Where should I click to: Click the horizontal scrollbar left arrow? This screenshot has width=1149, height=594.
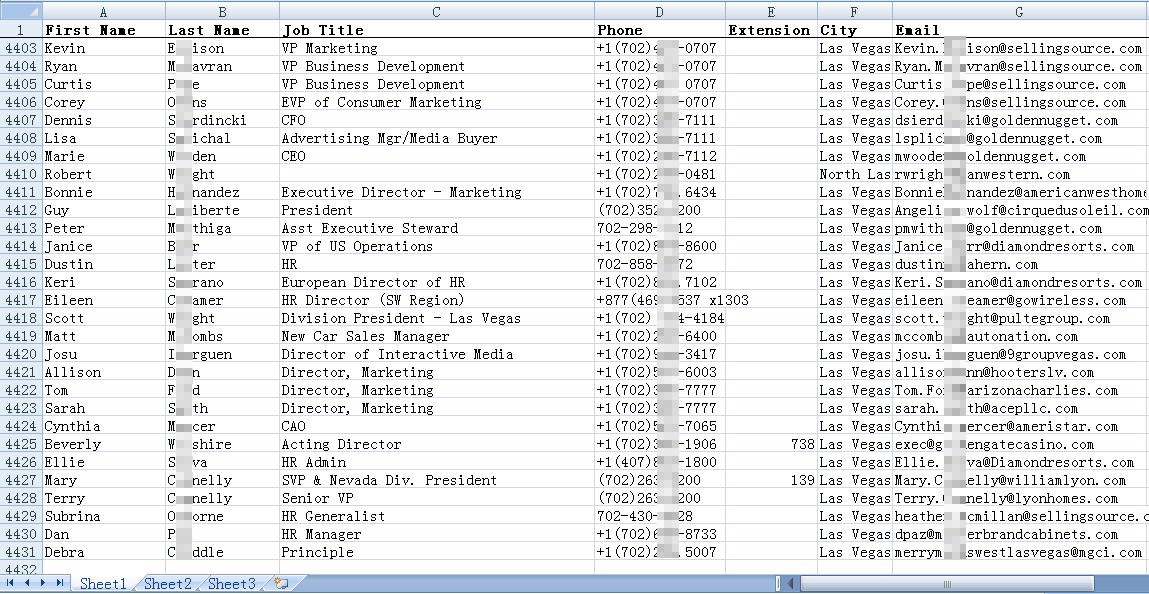(x=790, y=583)
